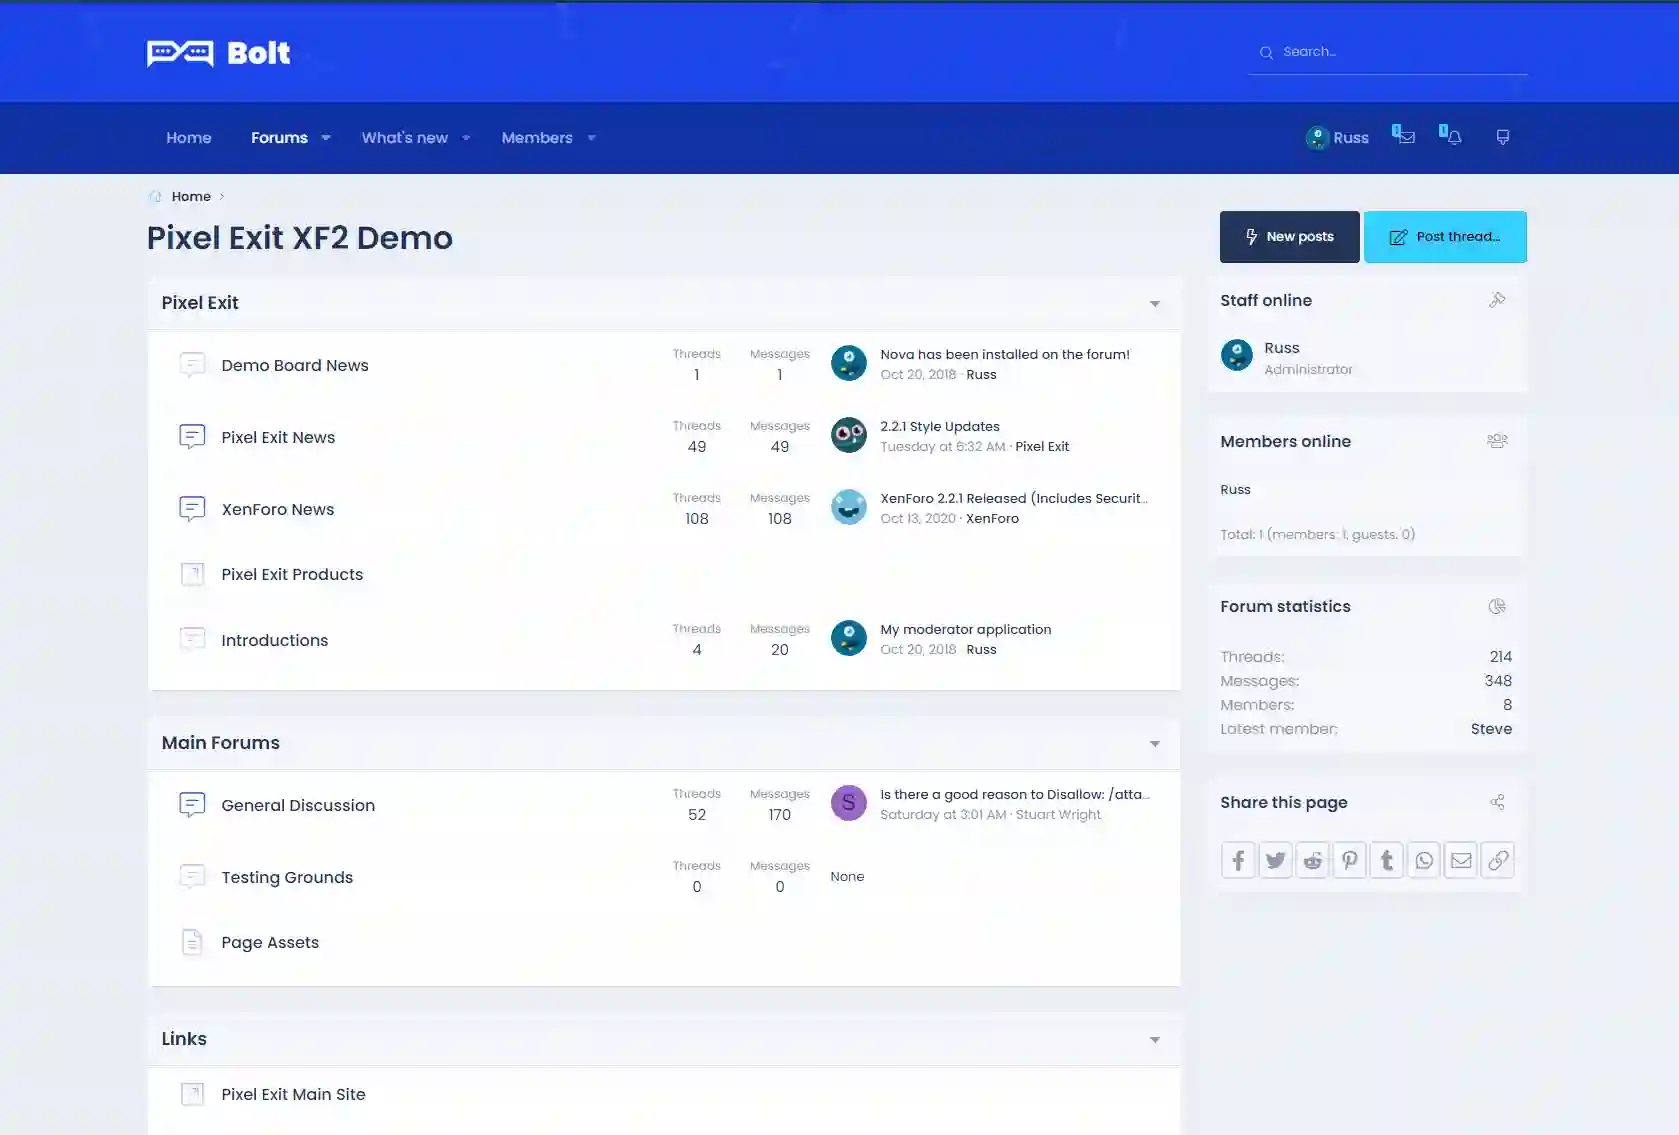Click Russ under Members online
The image size is (1679, 1135).
pos(1235,489)
